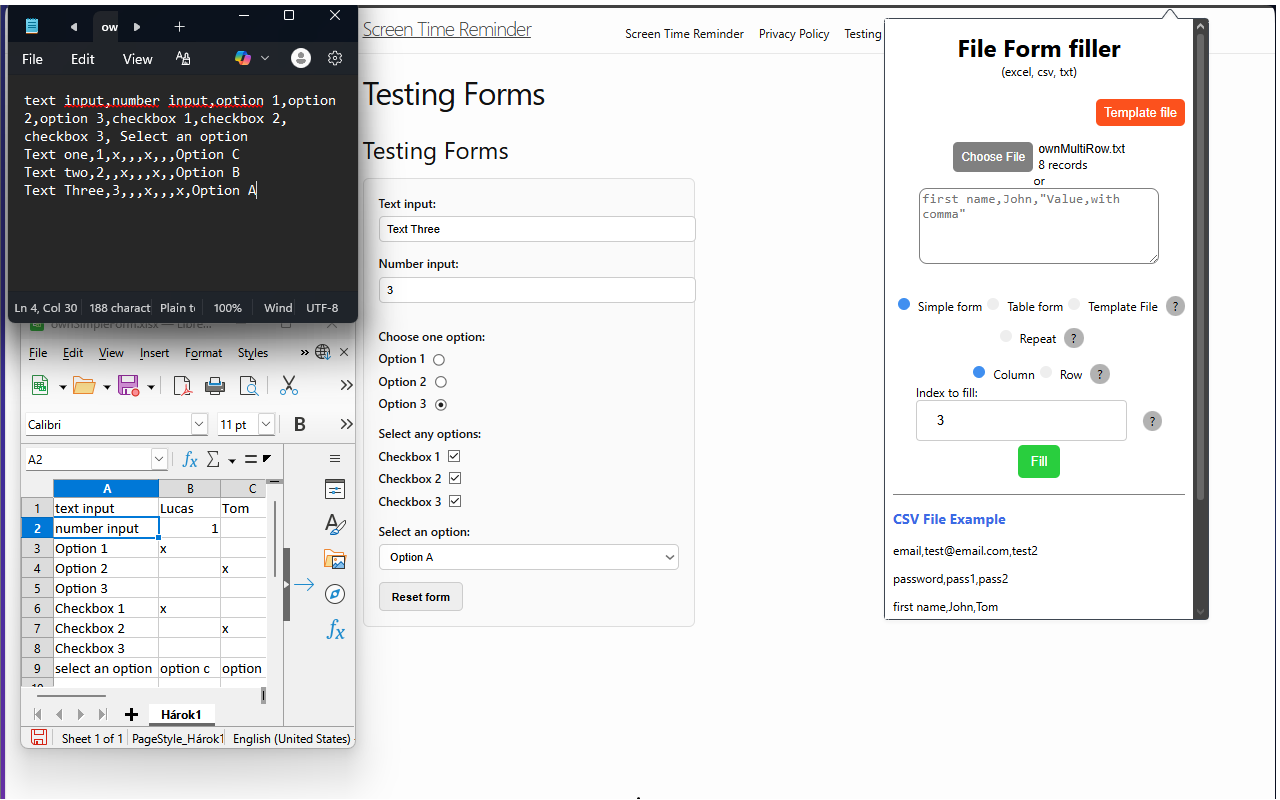This screenshot has height=800, width=1280.
Task: Show the next Notepad tabs with right arrow
Action: coord(137,27)
